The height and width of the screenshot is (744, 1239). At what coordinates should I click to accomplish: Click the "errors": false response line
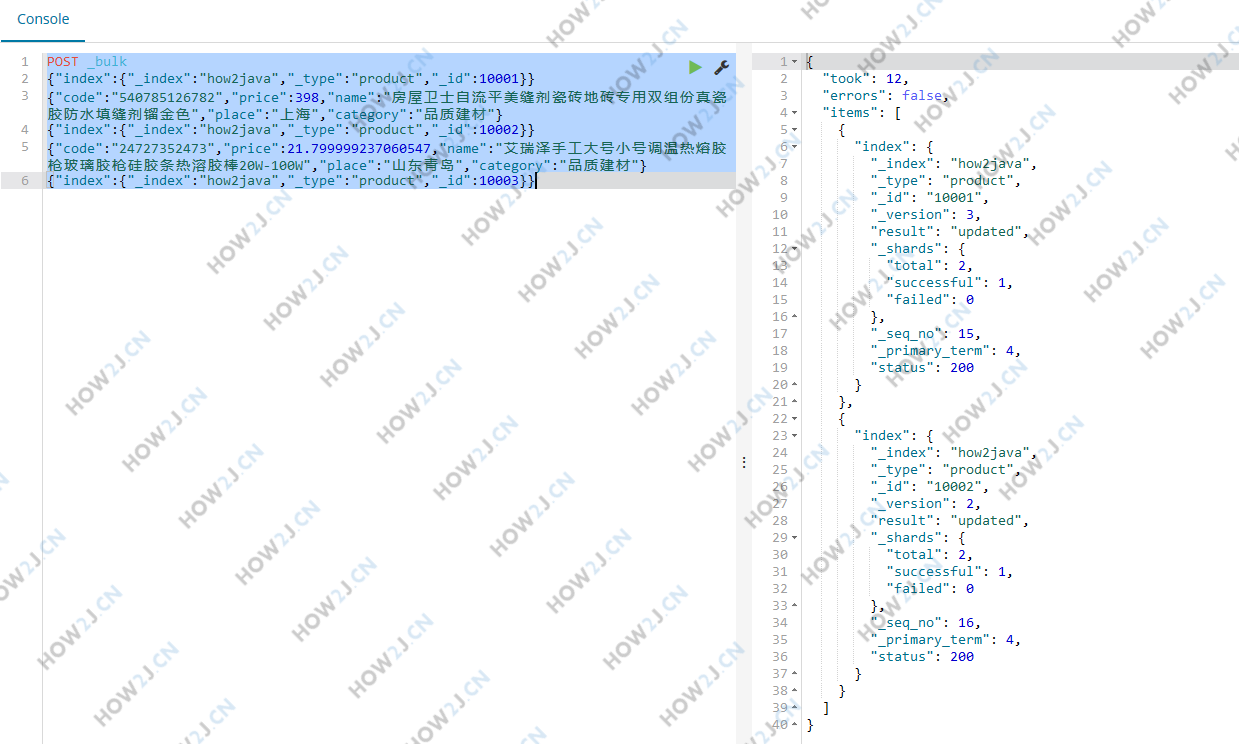[884, 96]
